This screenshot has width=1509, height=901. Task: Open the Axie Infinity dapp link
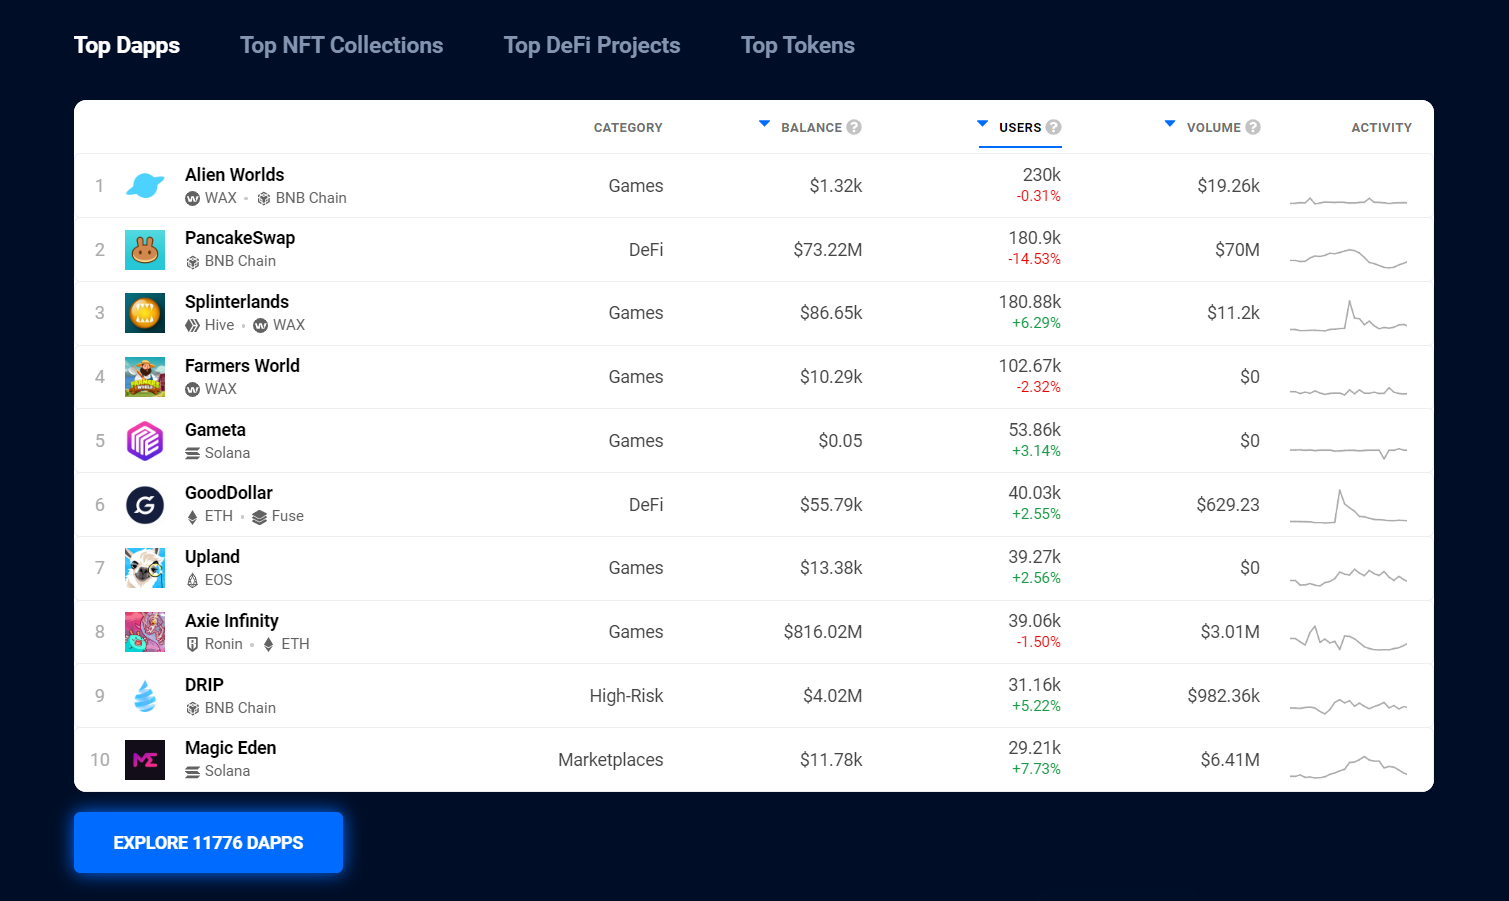232,621
